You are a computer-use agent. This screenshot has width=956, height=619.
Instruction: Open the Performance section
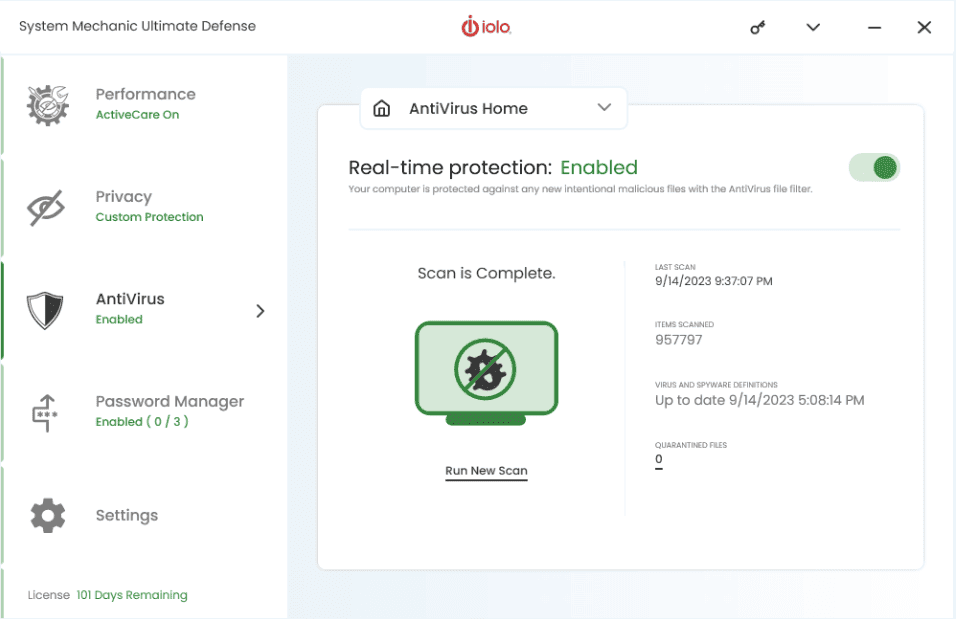(x=145, y=105)
